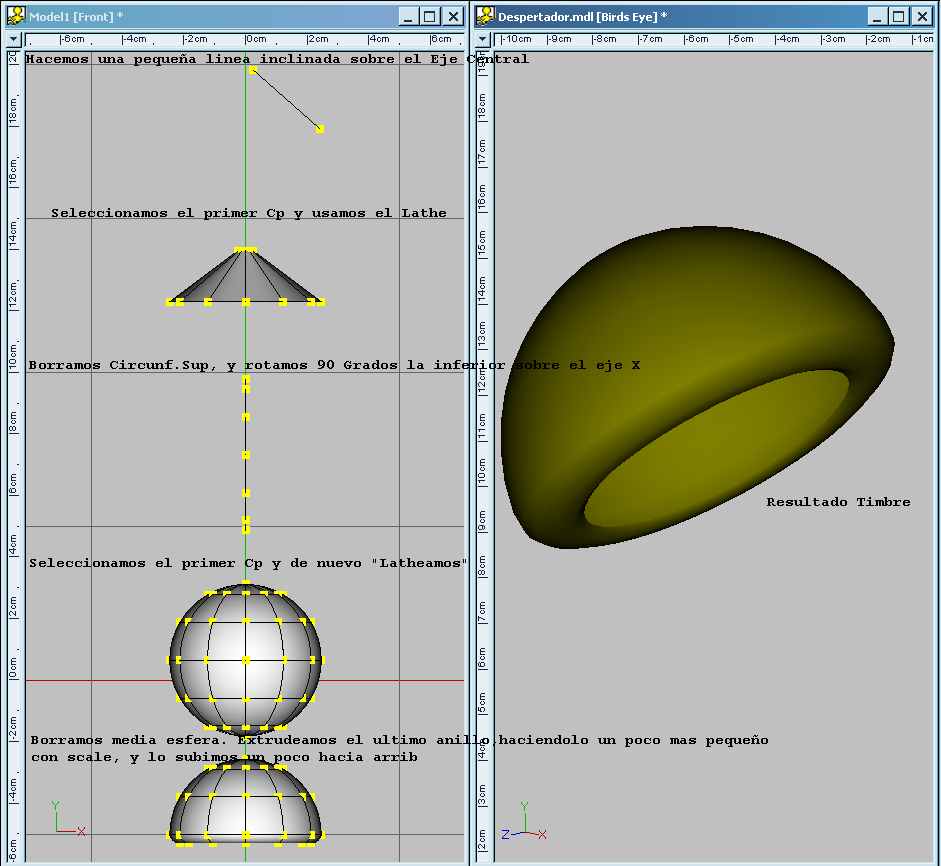This screenshot has width=941, height=866.
Task: Click the middle control point of the vertical spline
Action: 245,455
